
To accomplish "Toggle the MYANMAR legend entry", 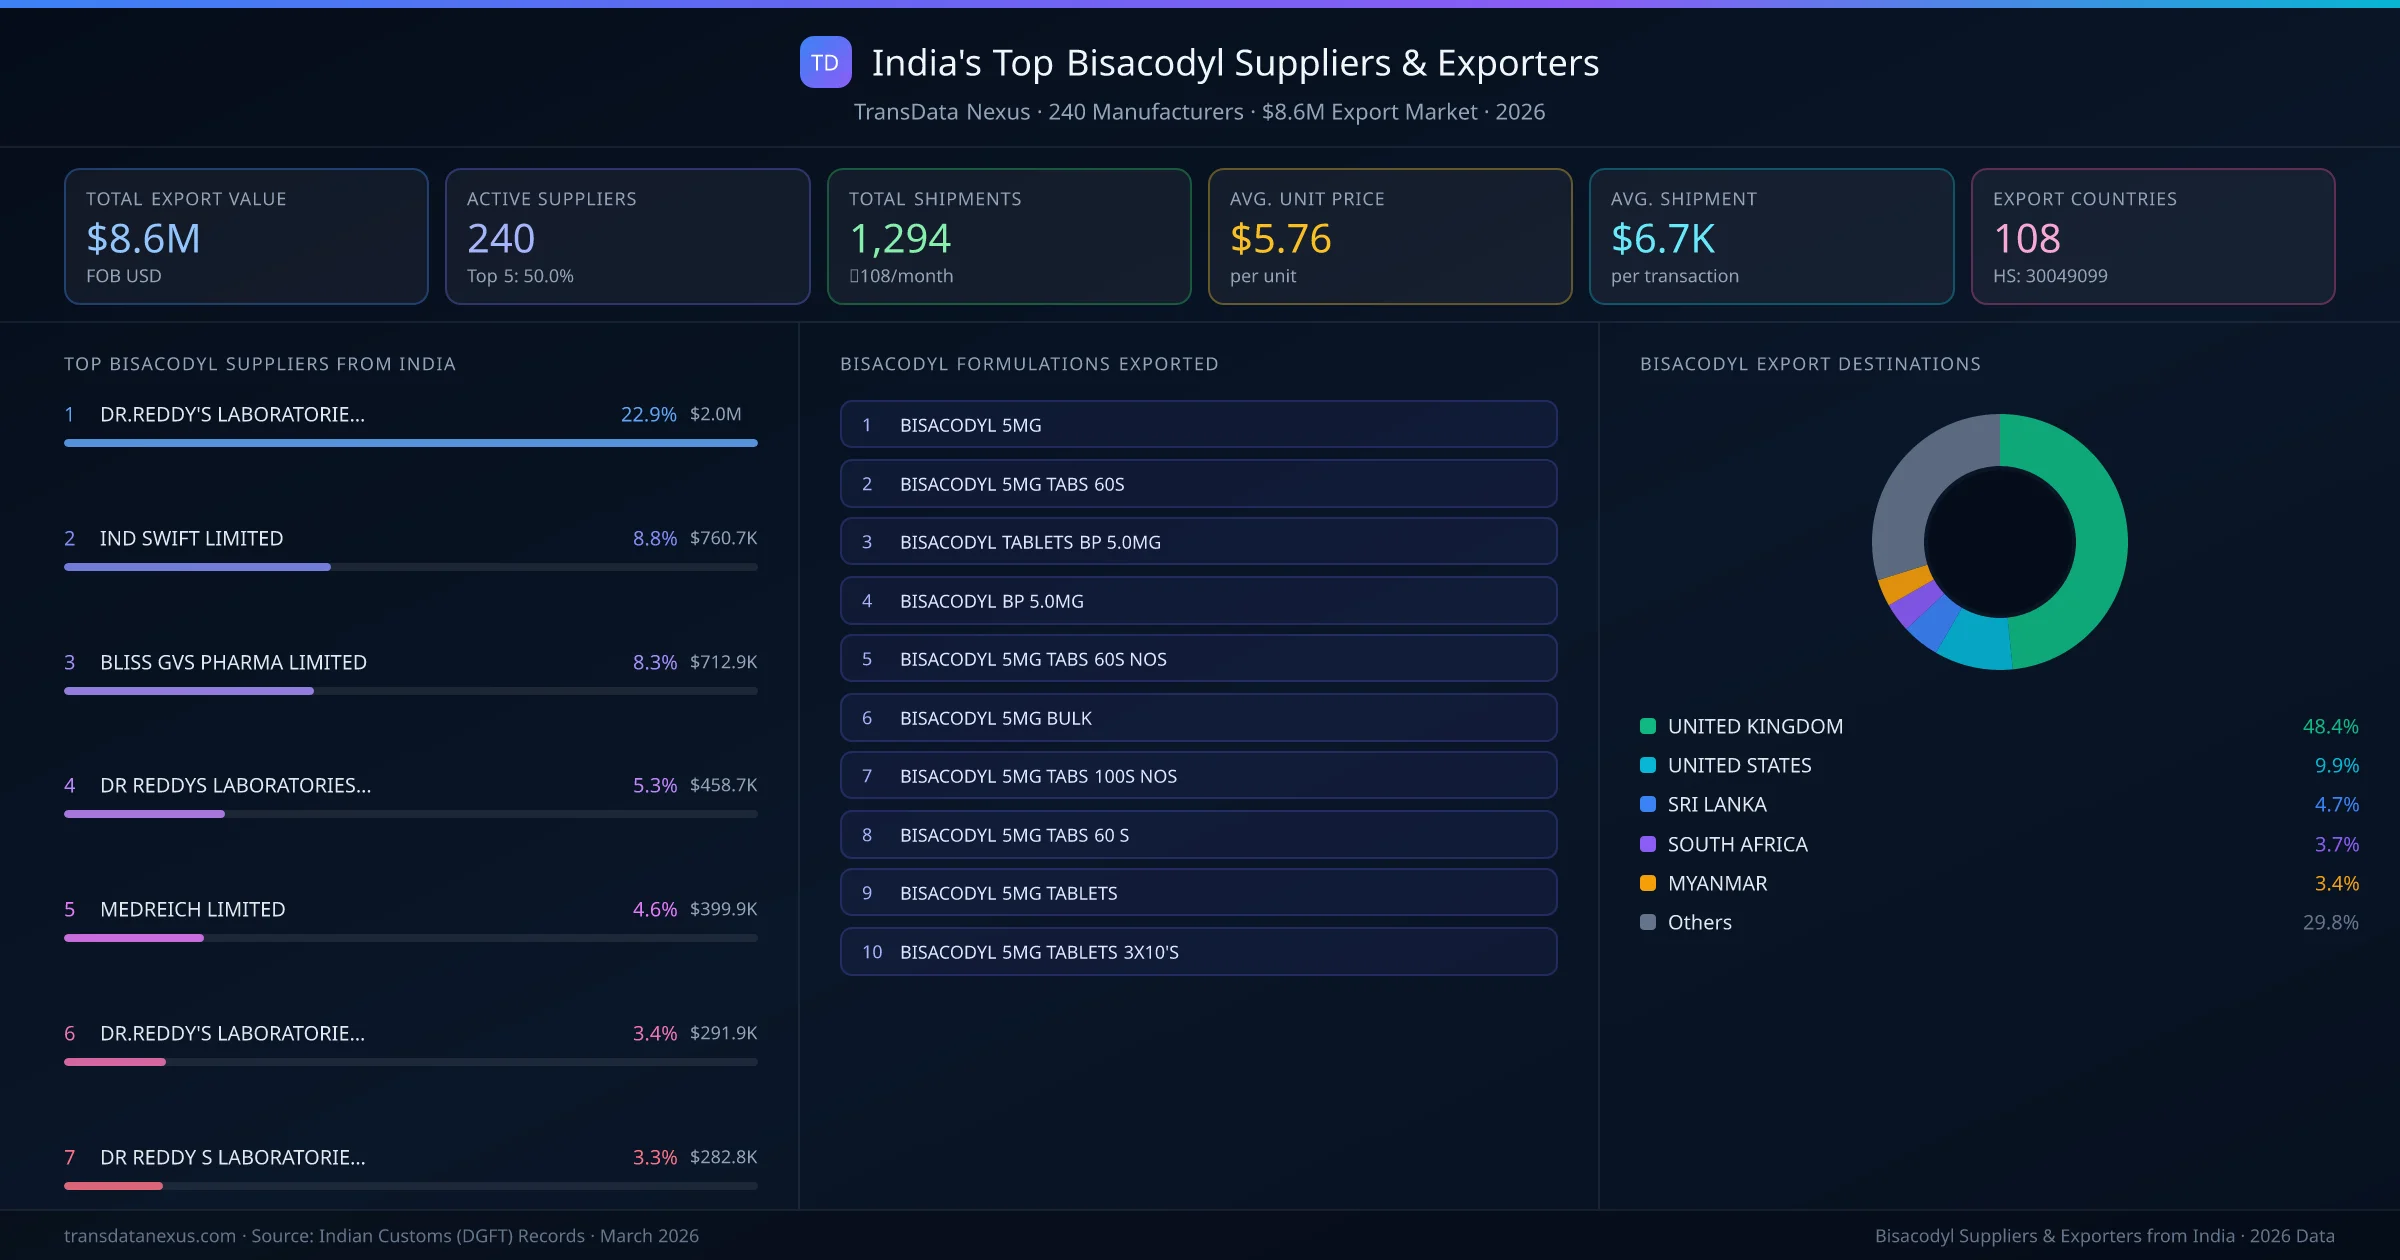I will click(x=1717, y=883).
